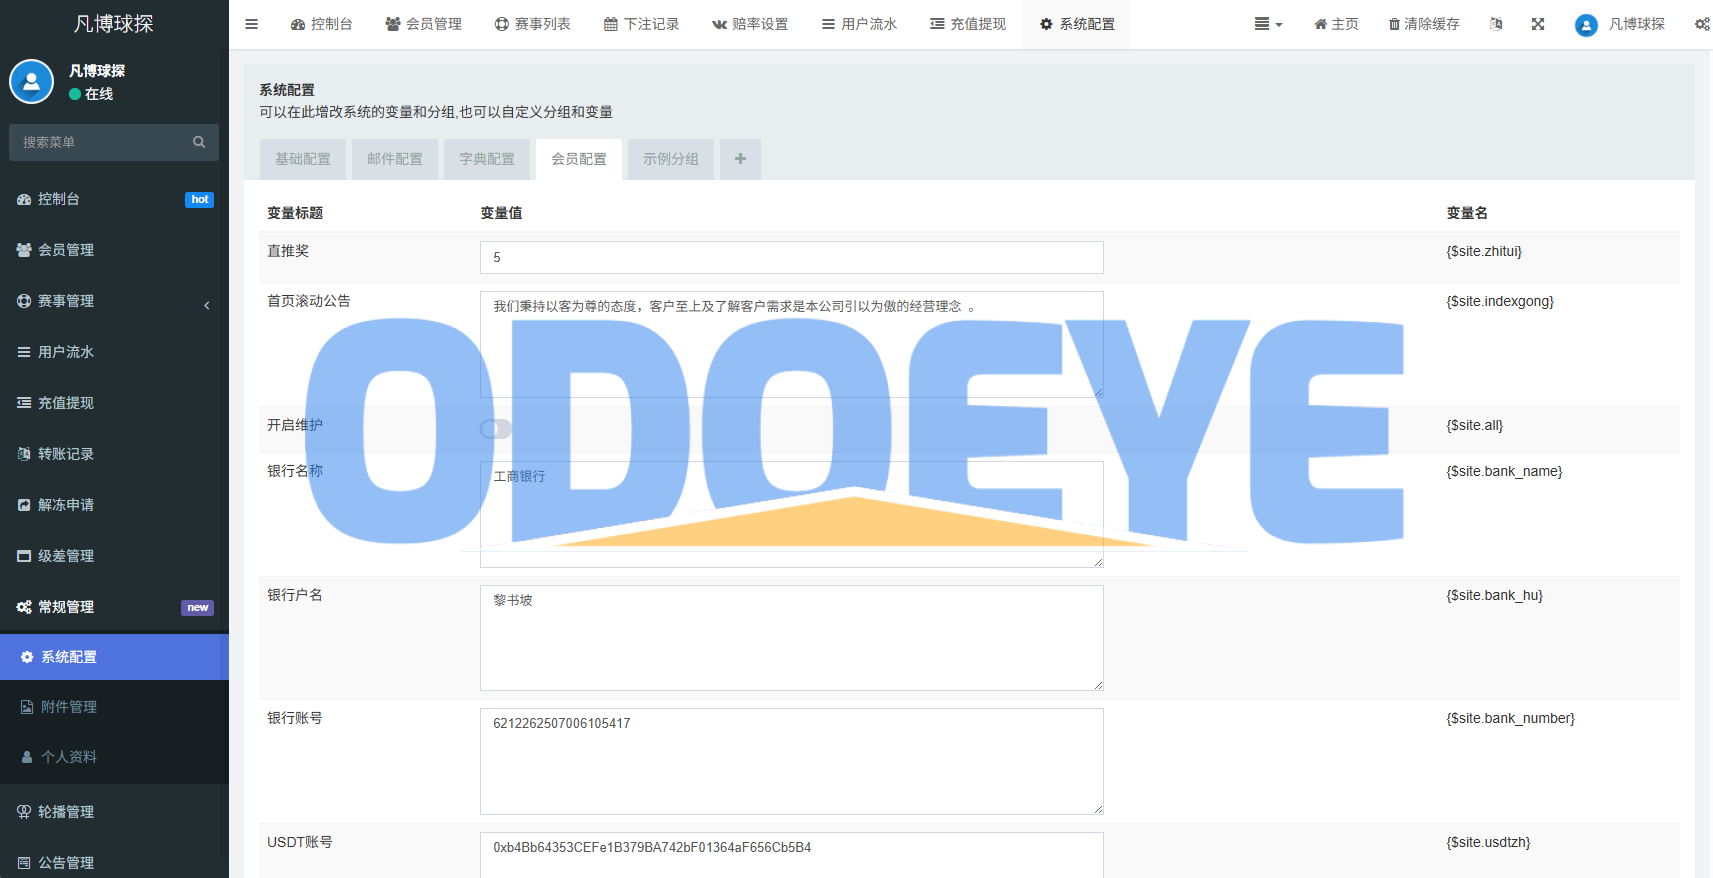The image size is (1713, 878).
Task: Click the USDT账号 textarea
Action: point(792,855)
